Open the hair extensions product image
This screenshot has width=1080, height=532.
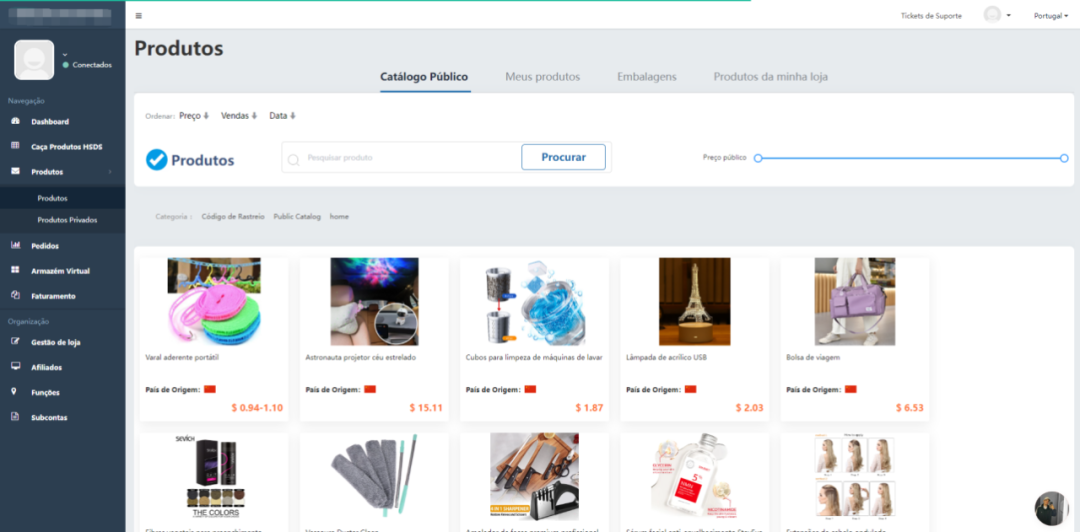pos(855,476)
